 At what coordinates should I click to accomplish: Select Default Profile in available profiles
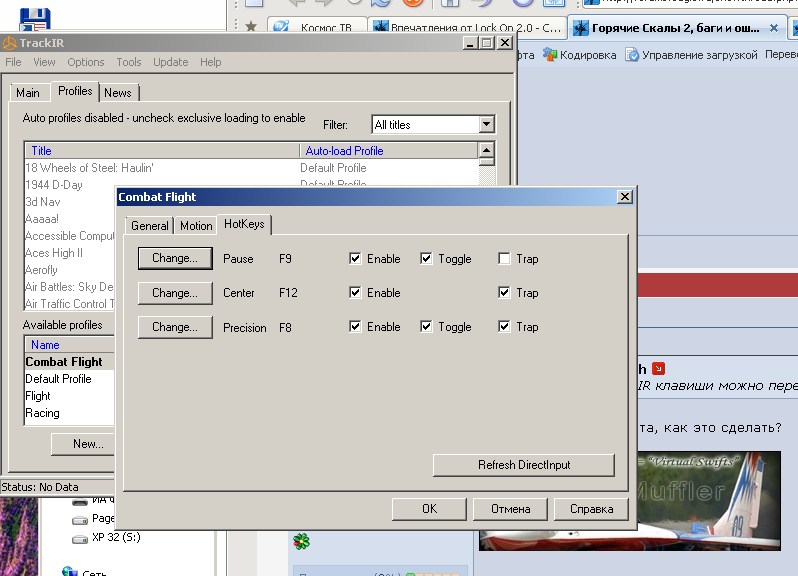coord(70,379)
